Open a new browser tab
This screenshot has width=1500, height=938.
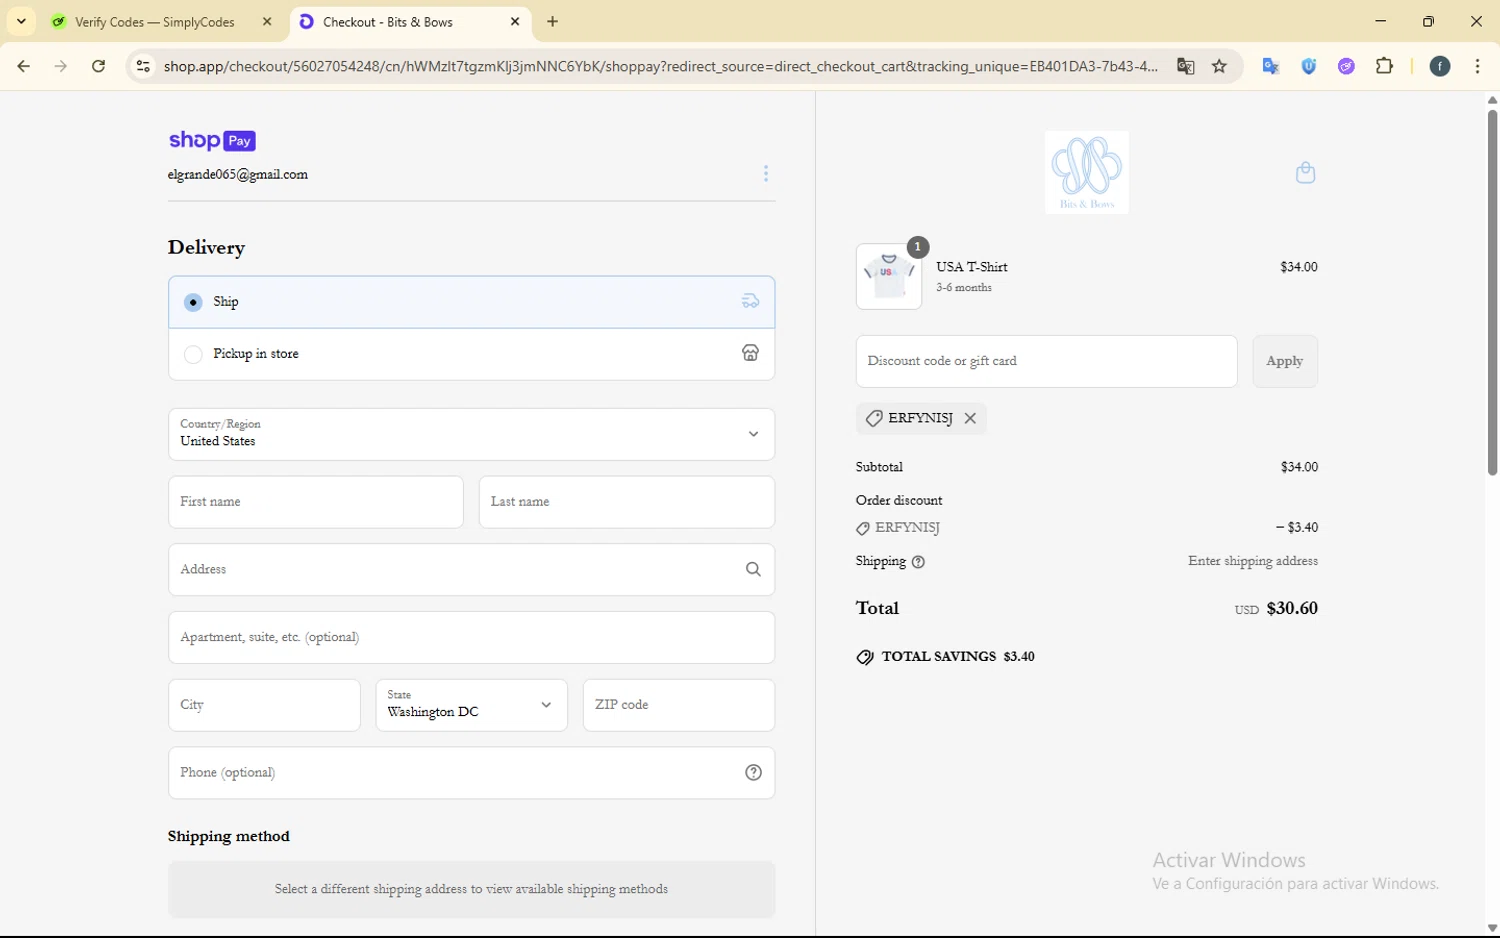(x=553, y=21)
